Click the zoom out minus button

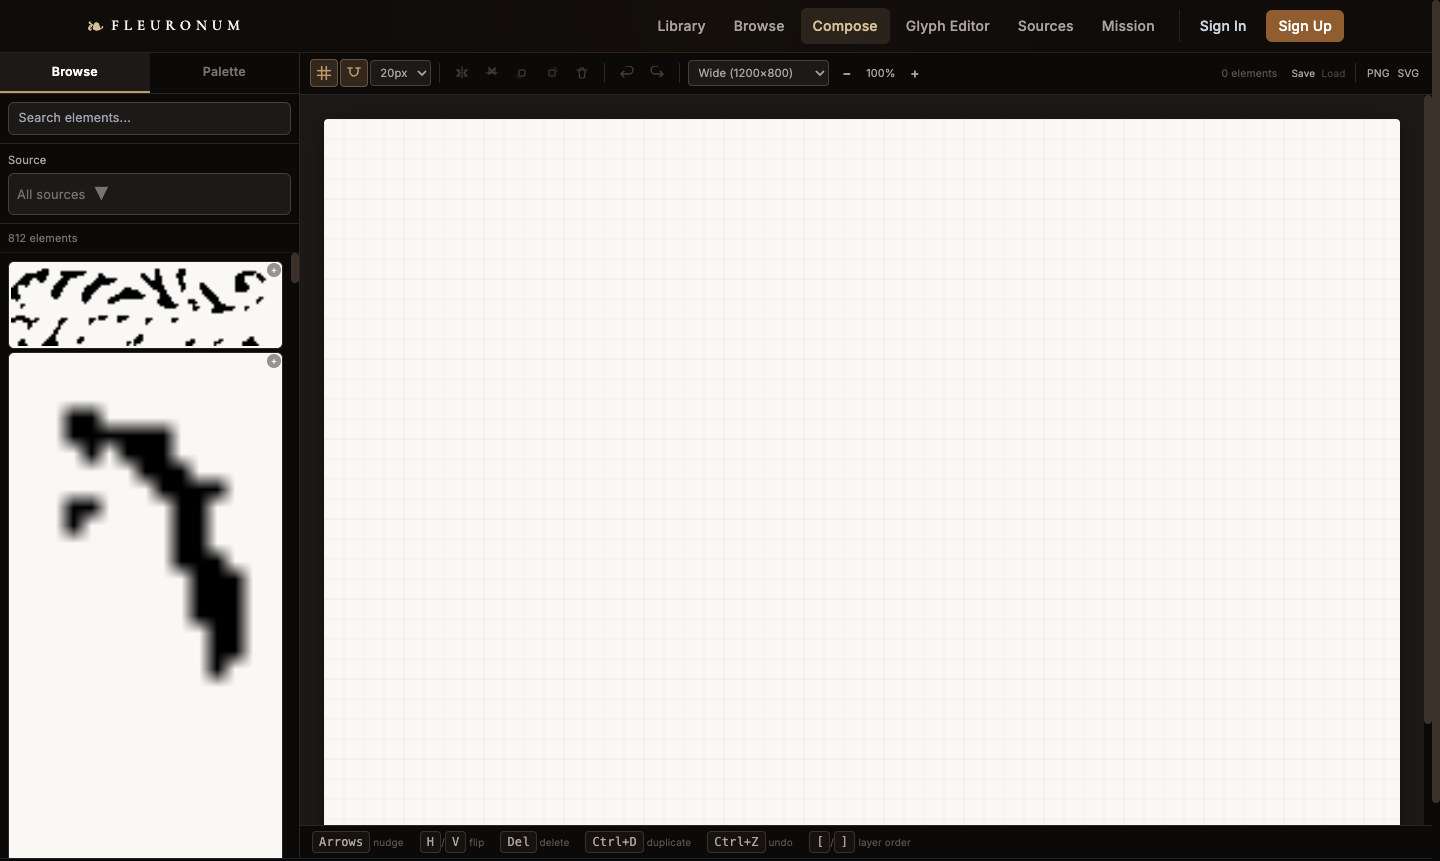click(x=847, y=74)
